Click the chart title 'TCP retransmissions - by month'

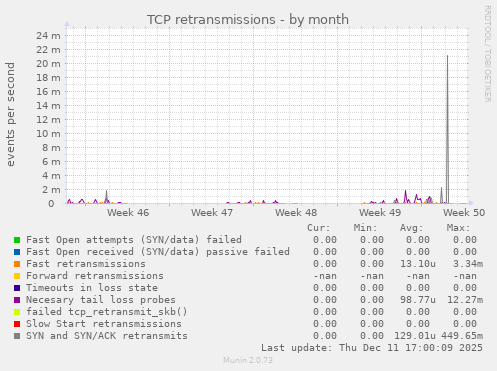point(248,20)
